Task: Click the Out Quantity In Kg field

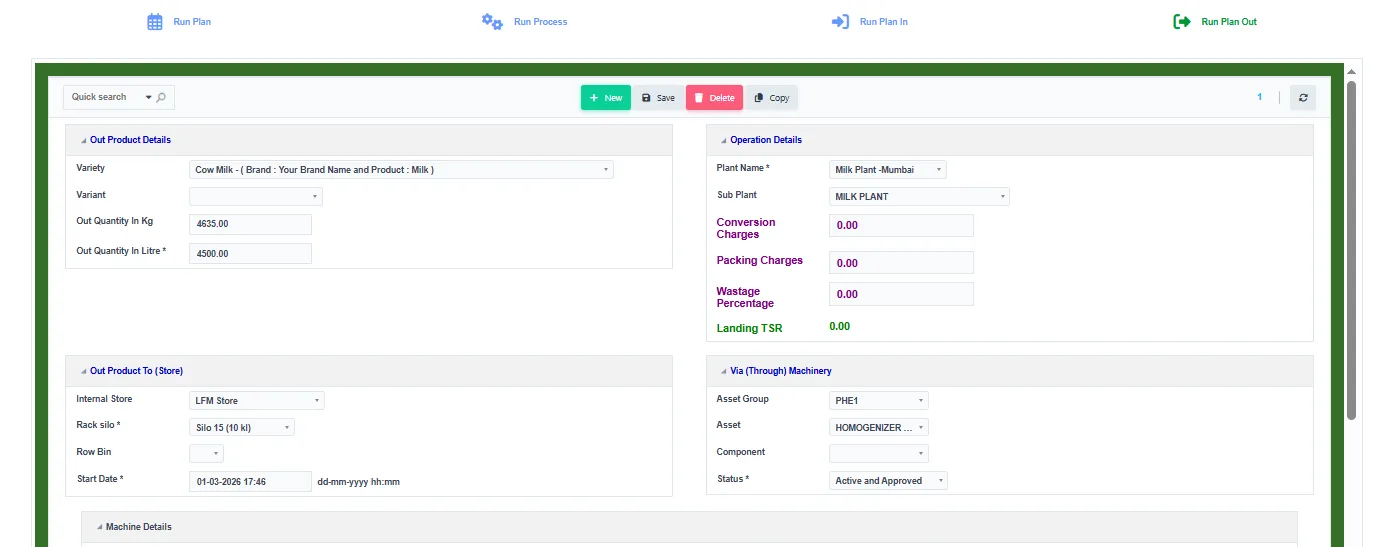Action: 250,225
